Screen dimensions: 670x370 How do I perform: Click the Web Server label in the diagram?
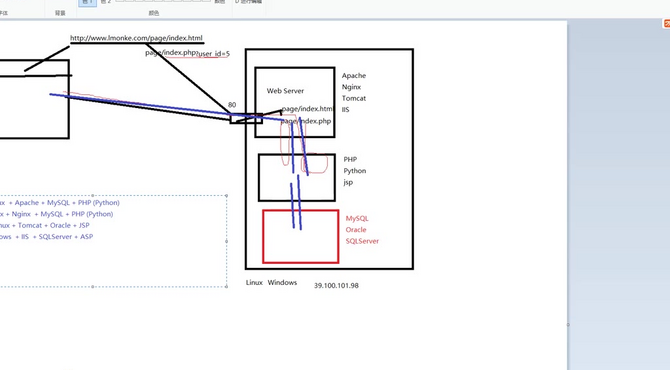285,91
